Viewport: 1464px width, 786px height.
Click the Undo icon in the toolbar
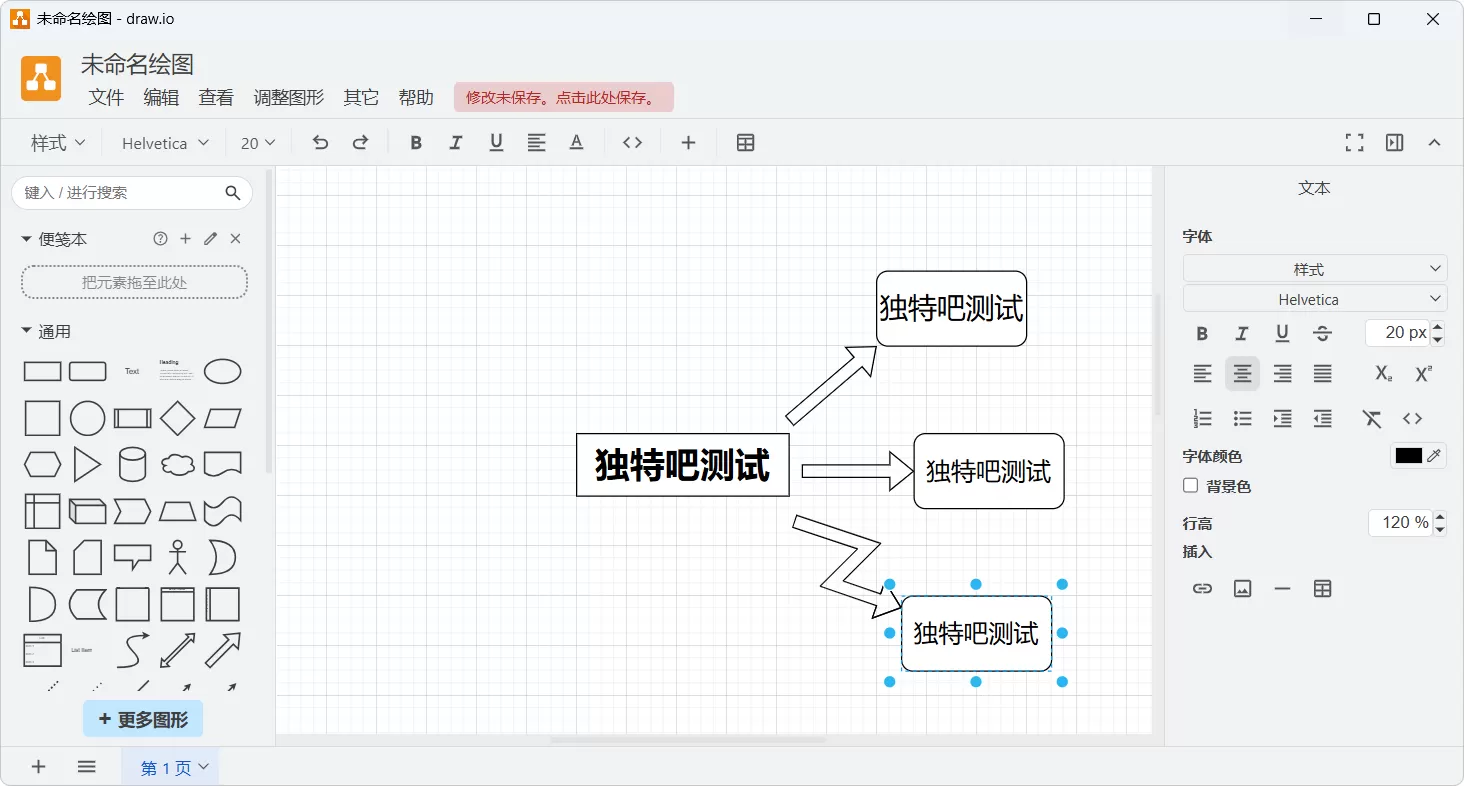(319, 142)
